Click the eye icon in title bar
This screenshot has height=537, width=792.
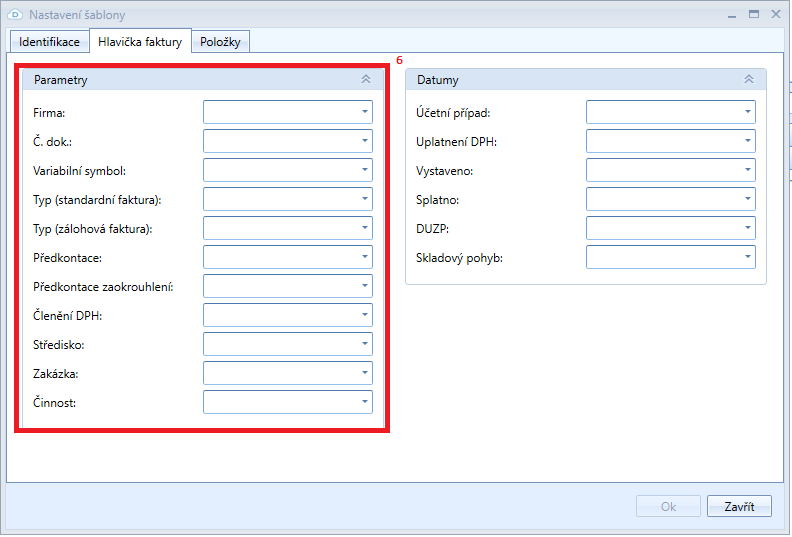click(15, 15)
